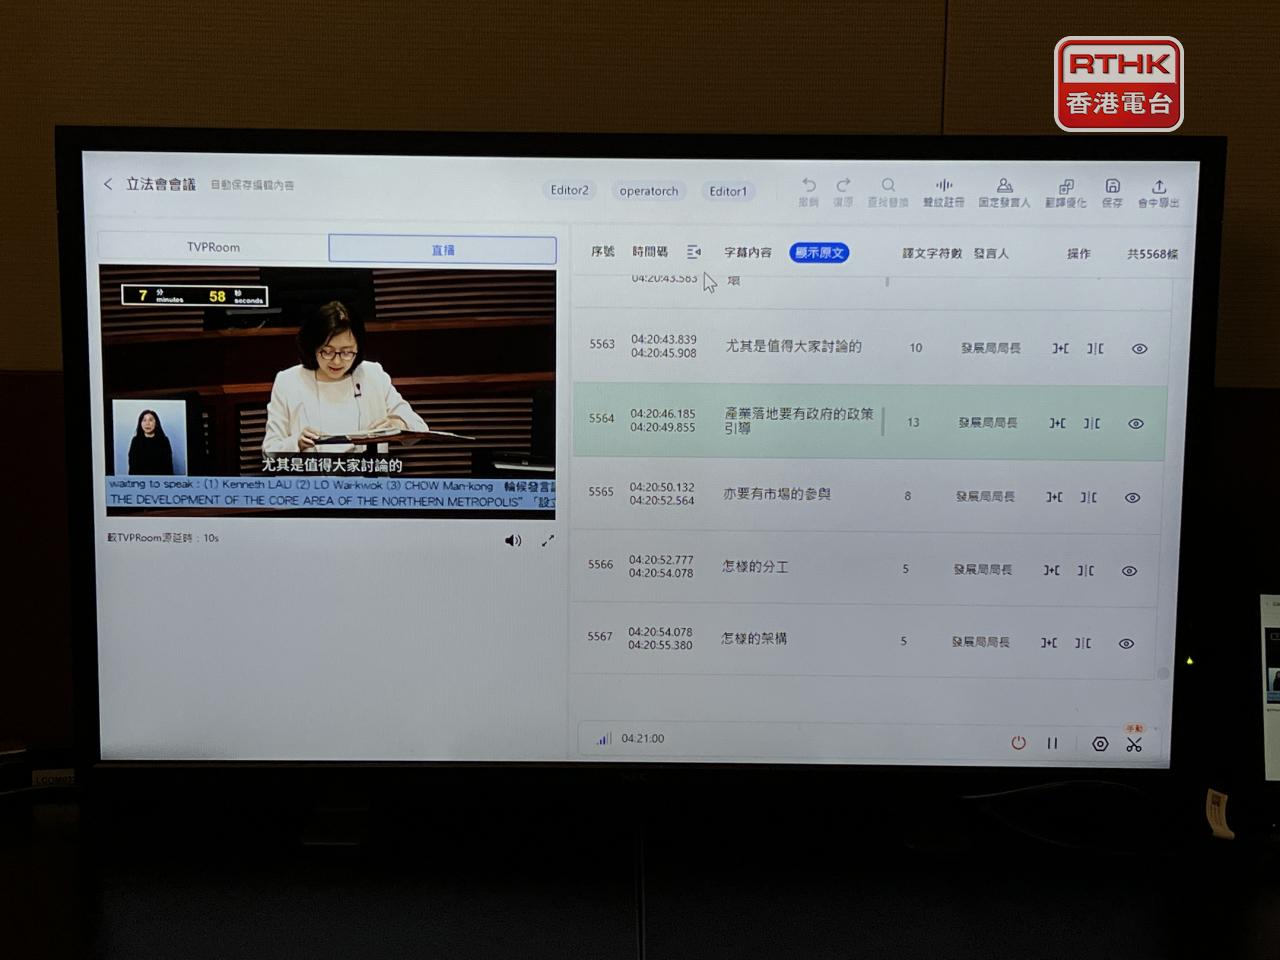Click the undo arrow icon in toolbar
The image size is (1280, 960).
[809, 186]
